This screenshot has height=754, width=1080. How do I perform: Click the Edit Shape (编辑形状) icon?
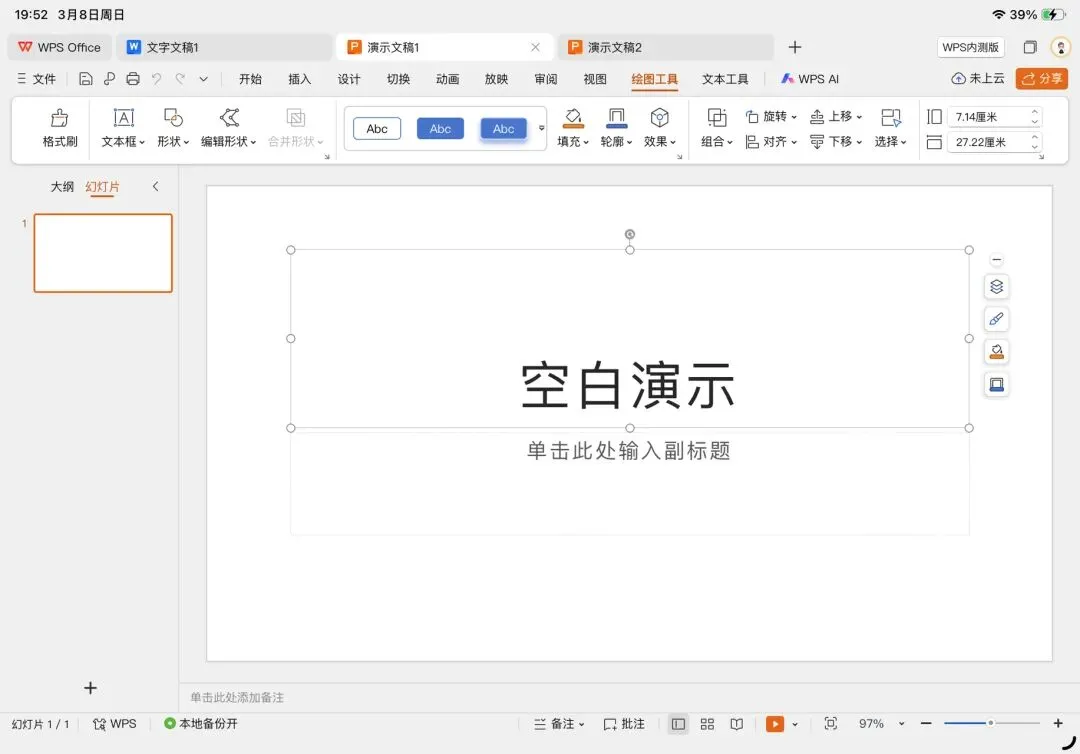(x=229, y=118)
